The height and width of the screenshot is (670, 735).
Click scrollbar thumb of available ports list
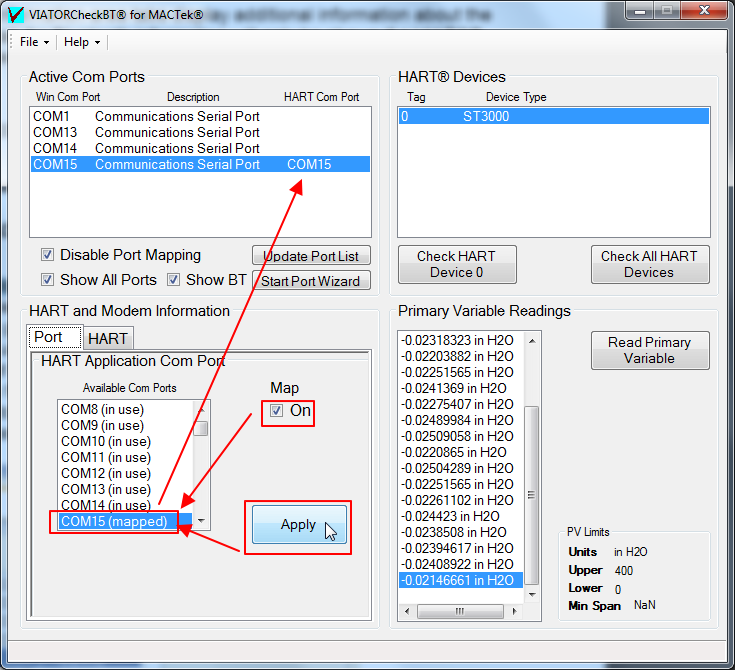[x=201, y=428]
